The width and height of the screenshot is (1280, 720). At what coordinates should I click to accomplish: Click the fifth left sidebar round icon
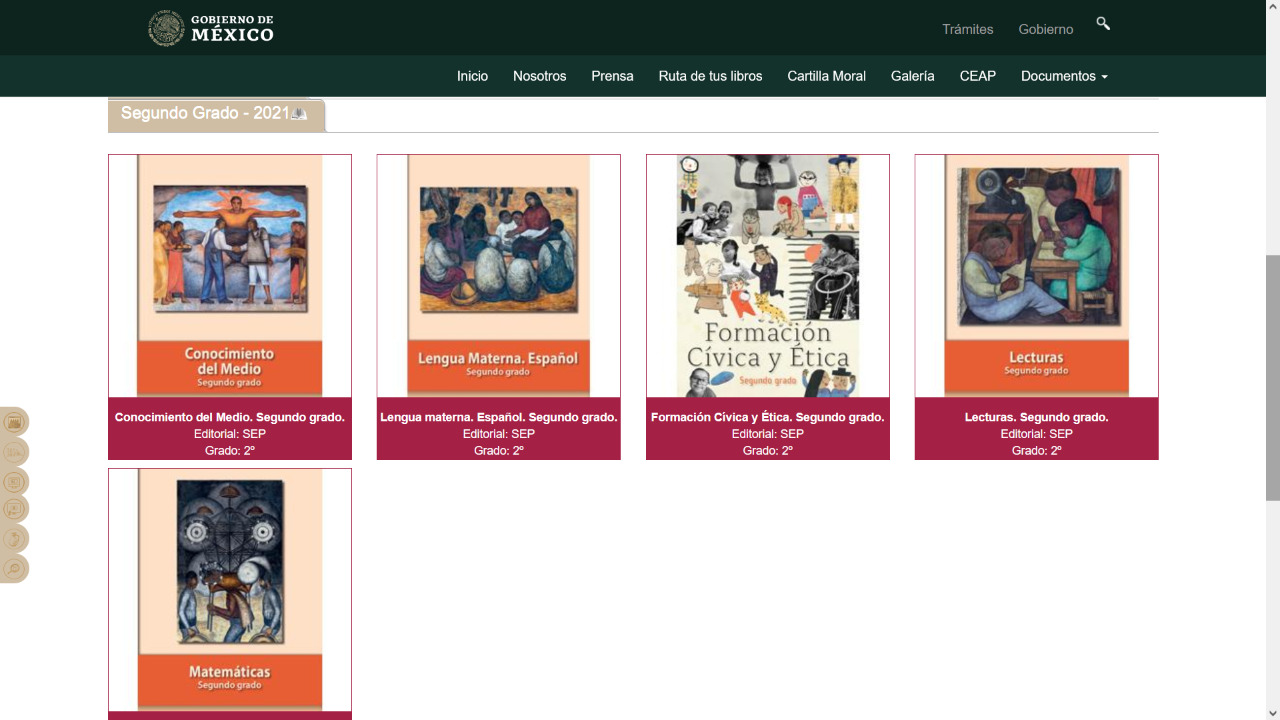click(14, 539)
